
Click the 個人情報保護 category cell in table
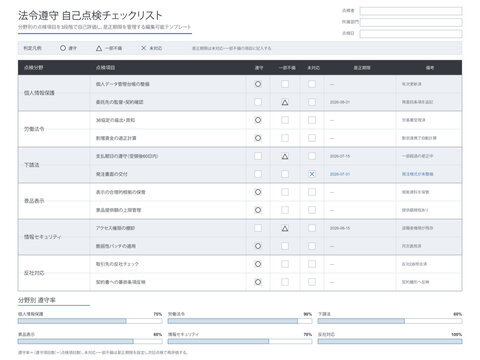click(54, 93)
